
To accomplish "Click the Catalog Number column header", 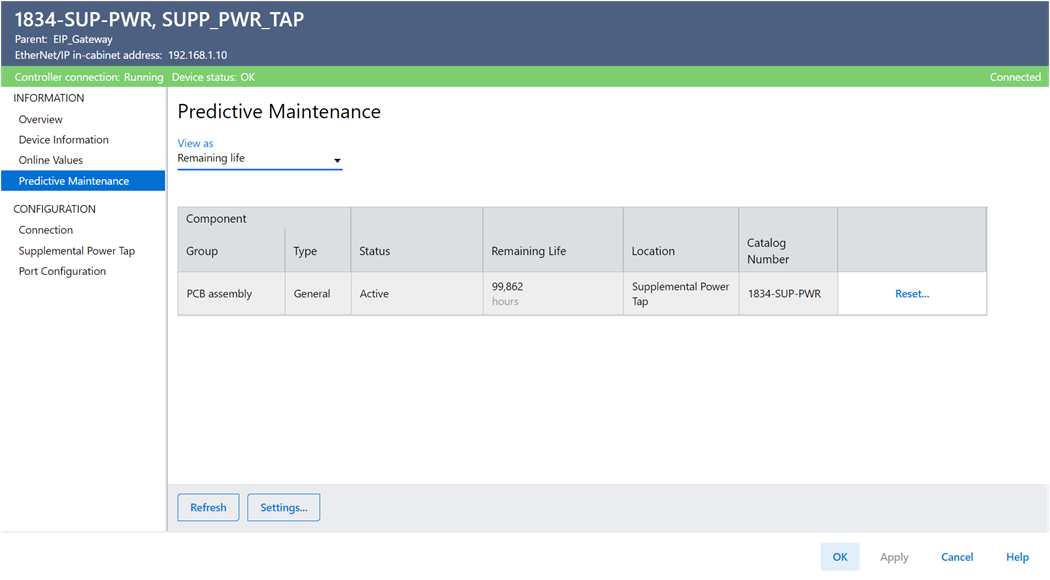I will coord(768,251).
